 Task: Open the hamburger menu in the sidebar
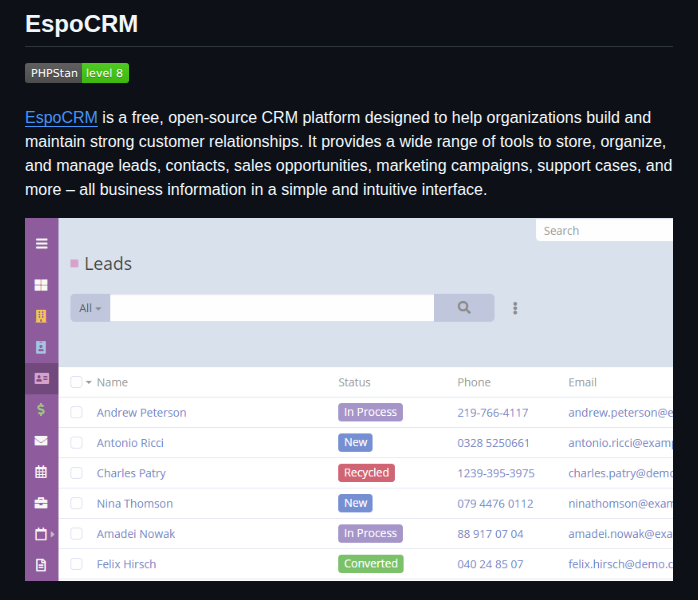pyautogui.click(x=41, y=243)
